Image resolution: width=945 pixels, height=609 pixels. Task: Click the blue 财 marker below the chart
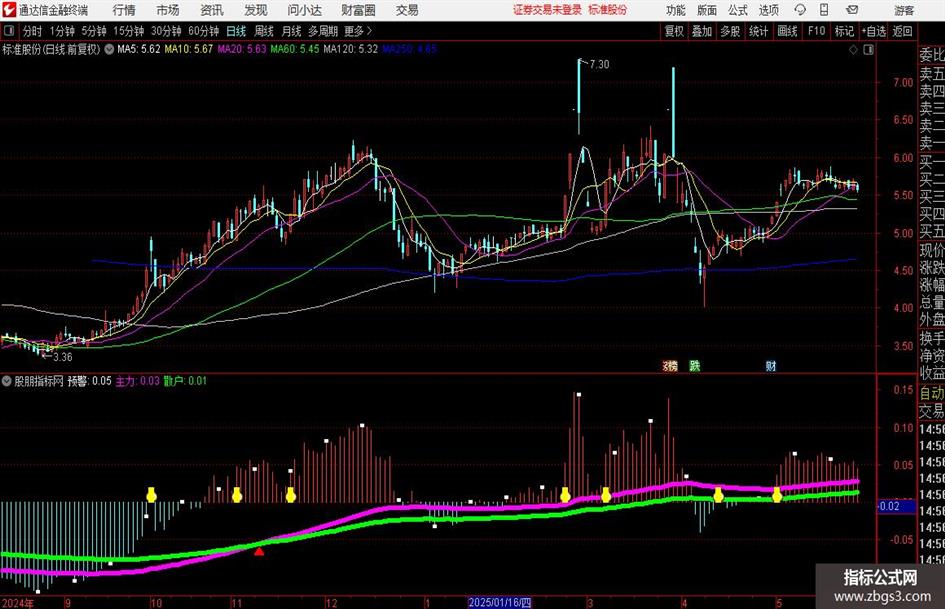click(x=771, y=365)
